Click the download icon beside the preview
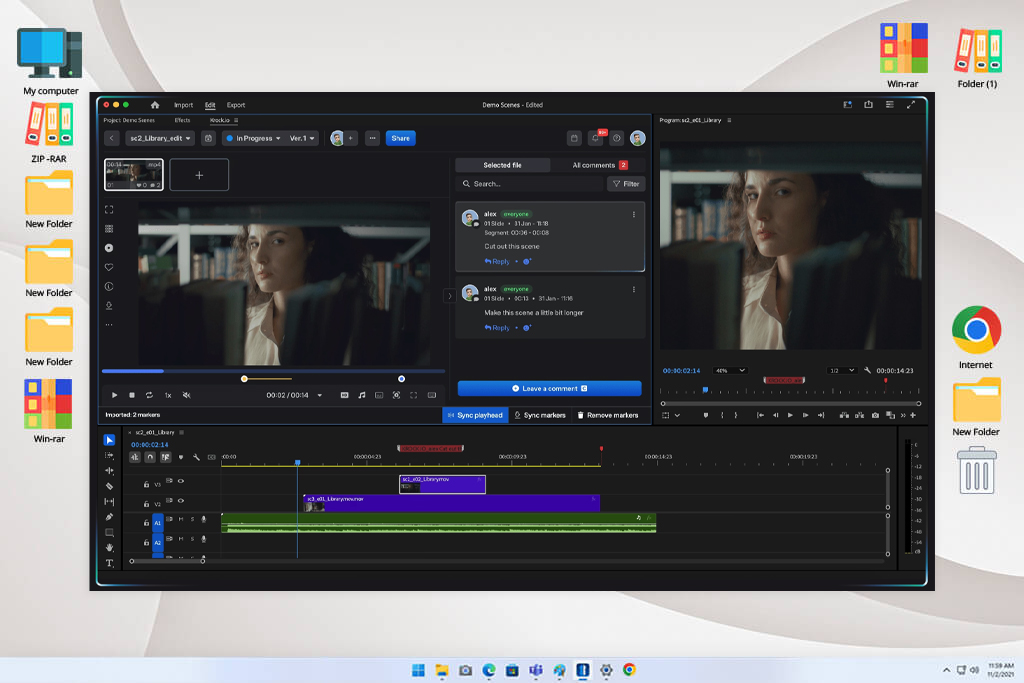 click(x=109, y=306)
